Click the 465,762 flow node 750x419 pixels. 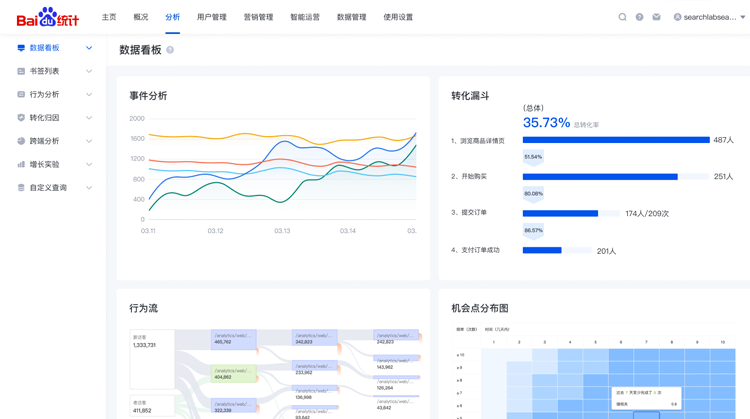233,339
